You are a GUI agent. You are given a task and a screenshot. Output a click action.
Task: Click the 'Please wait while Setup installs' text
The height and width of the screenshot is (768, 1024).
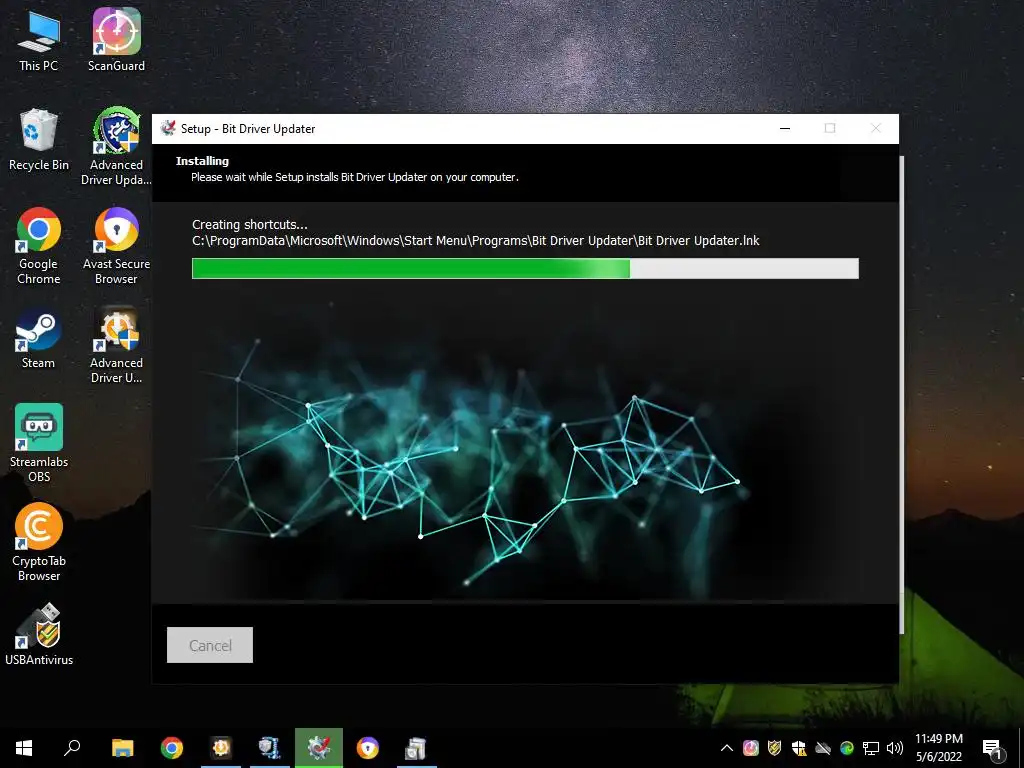pos(355,177)
